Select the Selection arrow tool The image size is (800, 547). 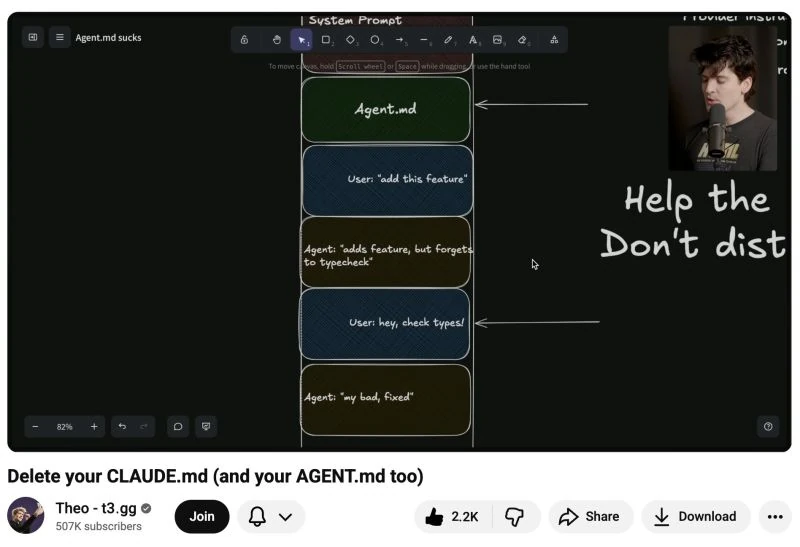click(x=302, y=40)
